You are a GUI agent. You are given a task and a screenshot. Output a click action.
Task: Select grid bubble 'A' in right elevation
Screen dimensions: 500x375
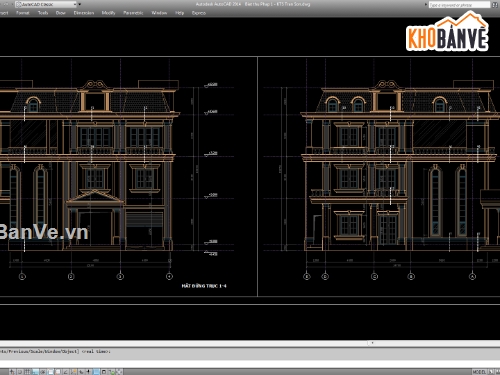click(472, 276)
